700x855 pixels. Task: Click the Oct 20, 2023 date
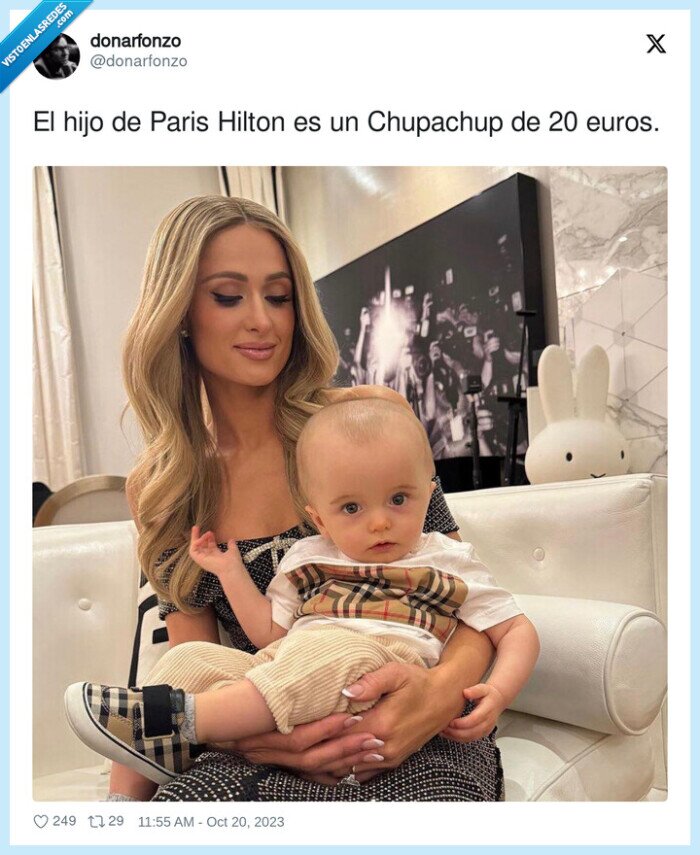point(245,821)
